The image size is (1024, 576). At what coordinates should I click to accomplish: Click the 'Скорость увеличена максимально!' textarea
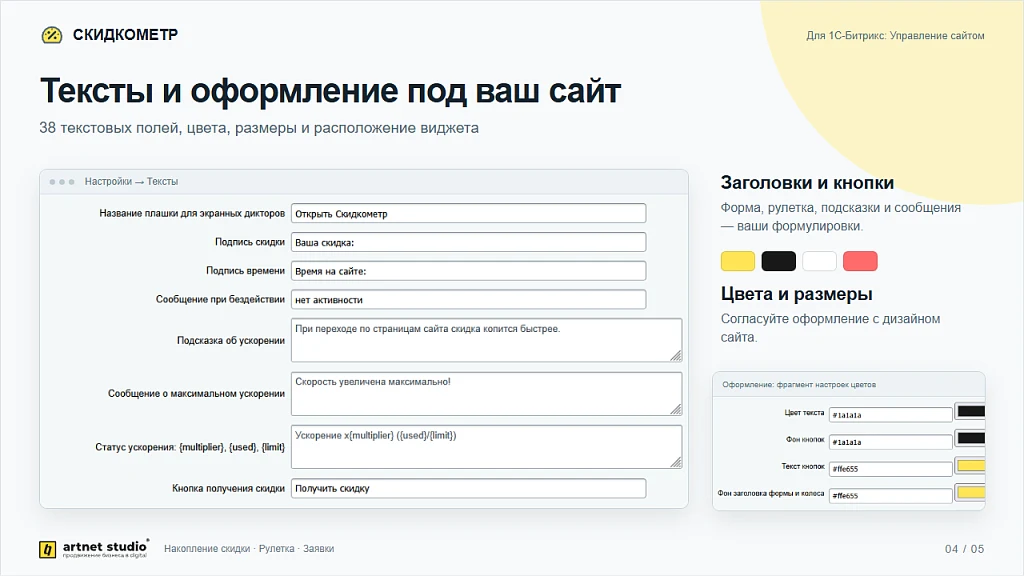[x=487, y=394]
